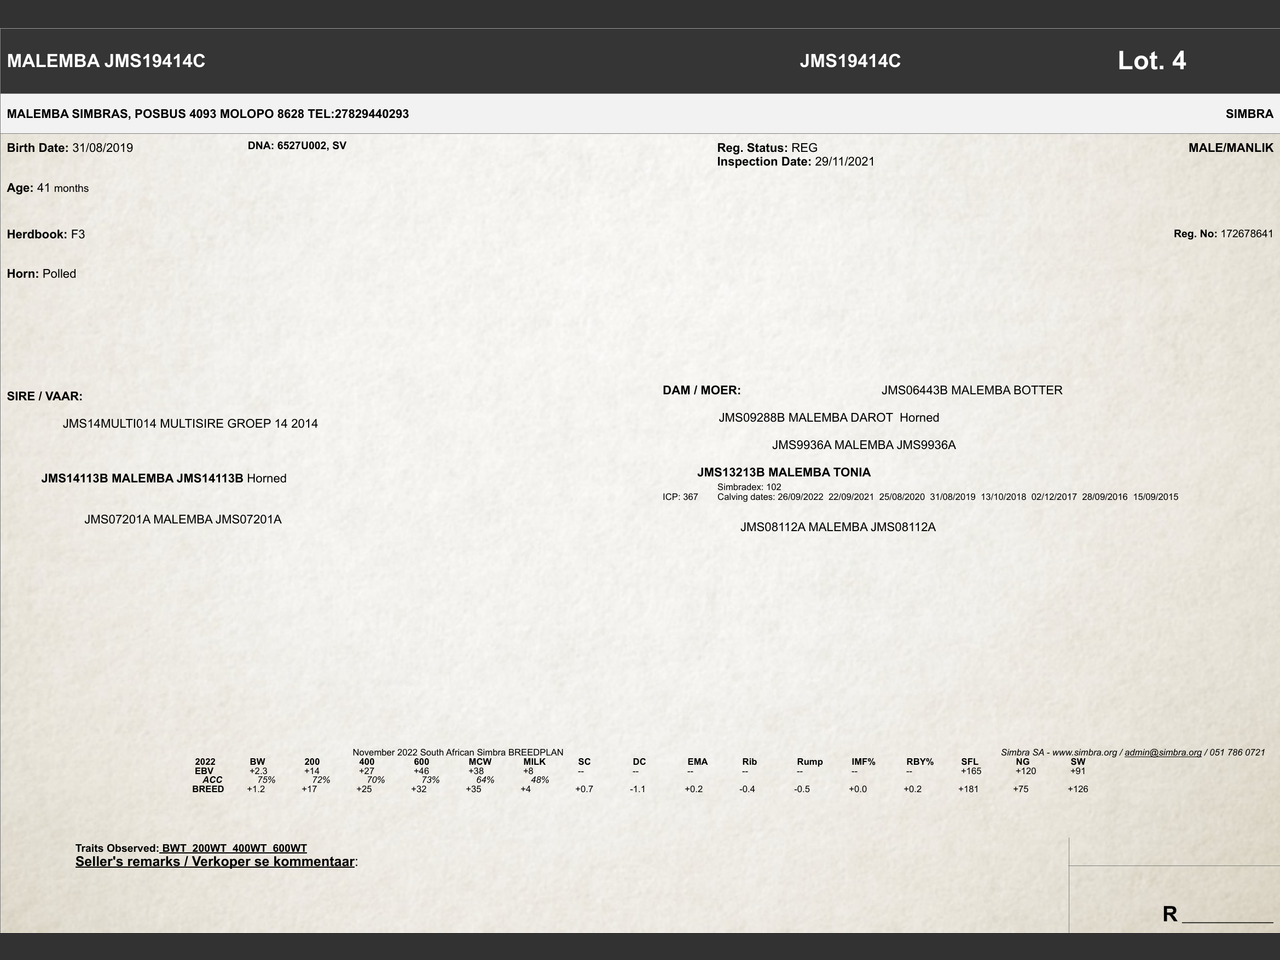
Task: Select calving date 02/12/2017
Action: click(x=1054, y=497)
